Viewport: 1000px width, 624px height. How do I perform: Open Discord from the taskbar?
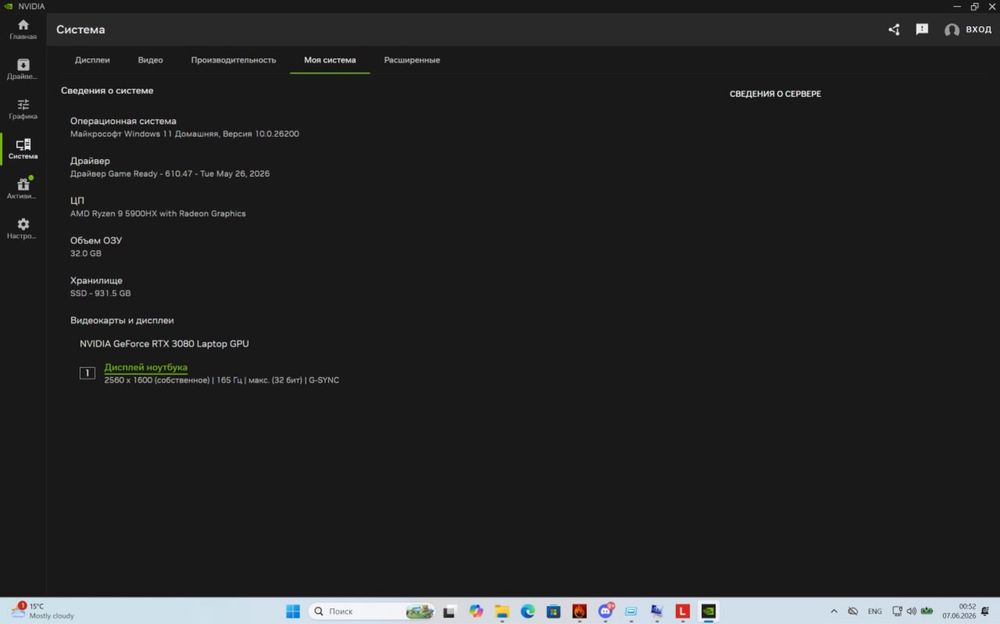pos(605,611)
